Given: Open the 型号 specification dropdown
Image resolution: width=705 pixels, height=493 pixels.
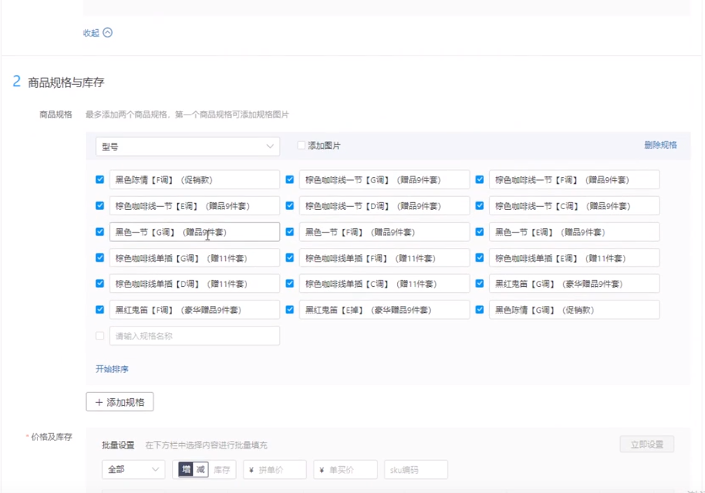Looking at the screenshot, I should pos(187,147).
